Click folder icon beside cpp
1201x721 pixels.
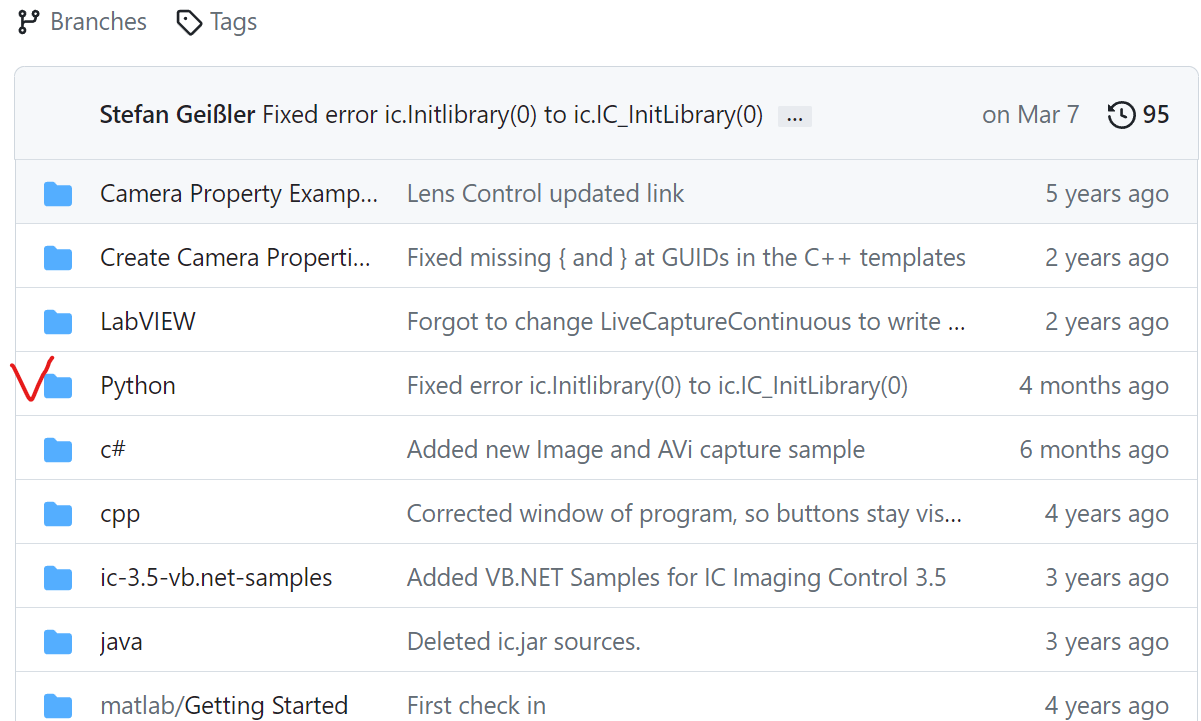59,514
